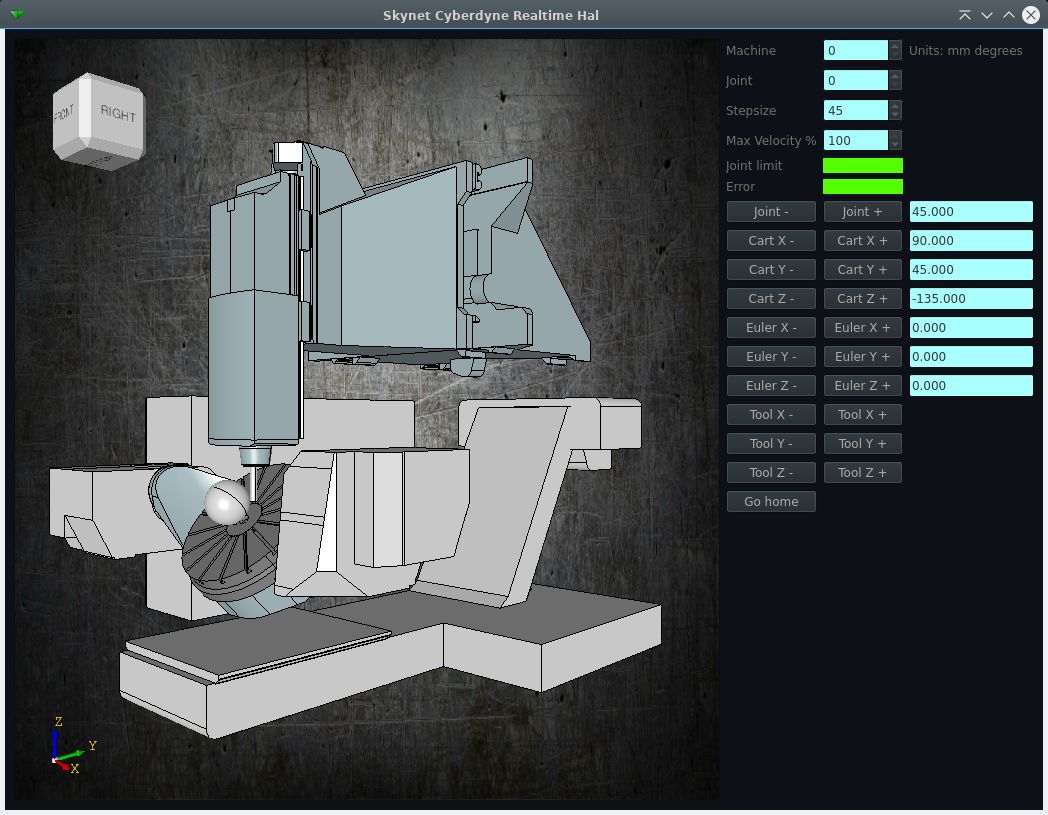Screen dimensions: 1048x815
Task: Click the "Skynet Cyberdyne Realtime Hal" title text
Action: pyautogui.click(x=491, y=15)
